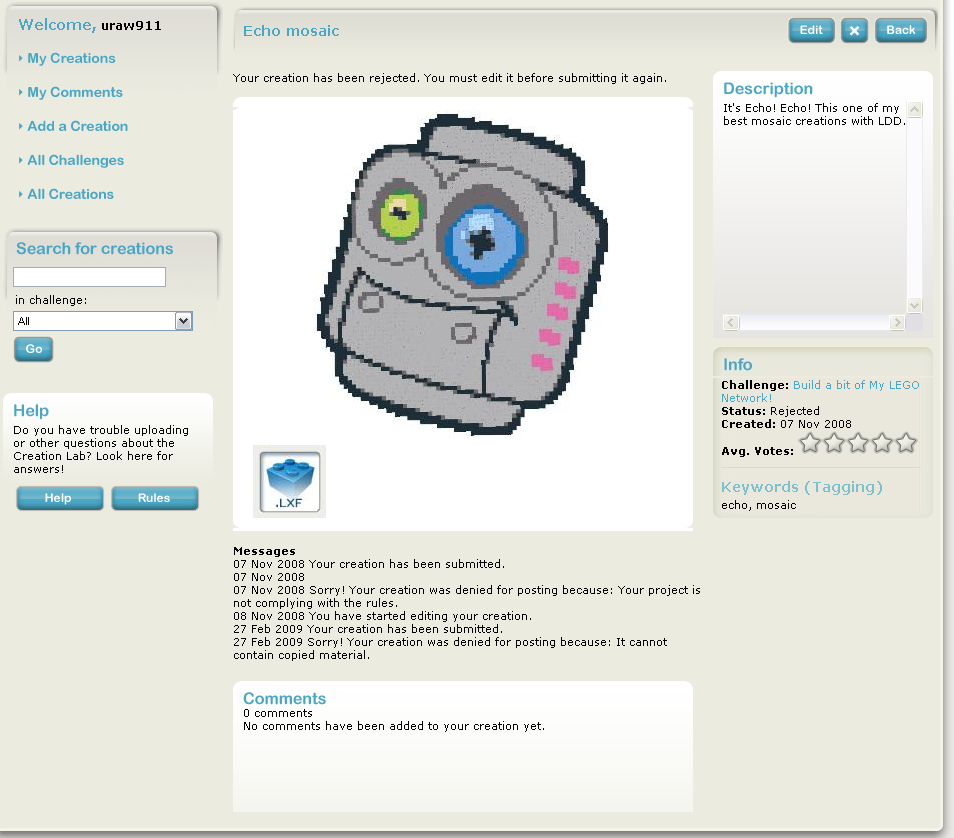Click the description scroll-right arrow
Viewport: 954px width, 838px height.
click(897, 323)
